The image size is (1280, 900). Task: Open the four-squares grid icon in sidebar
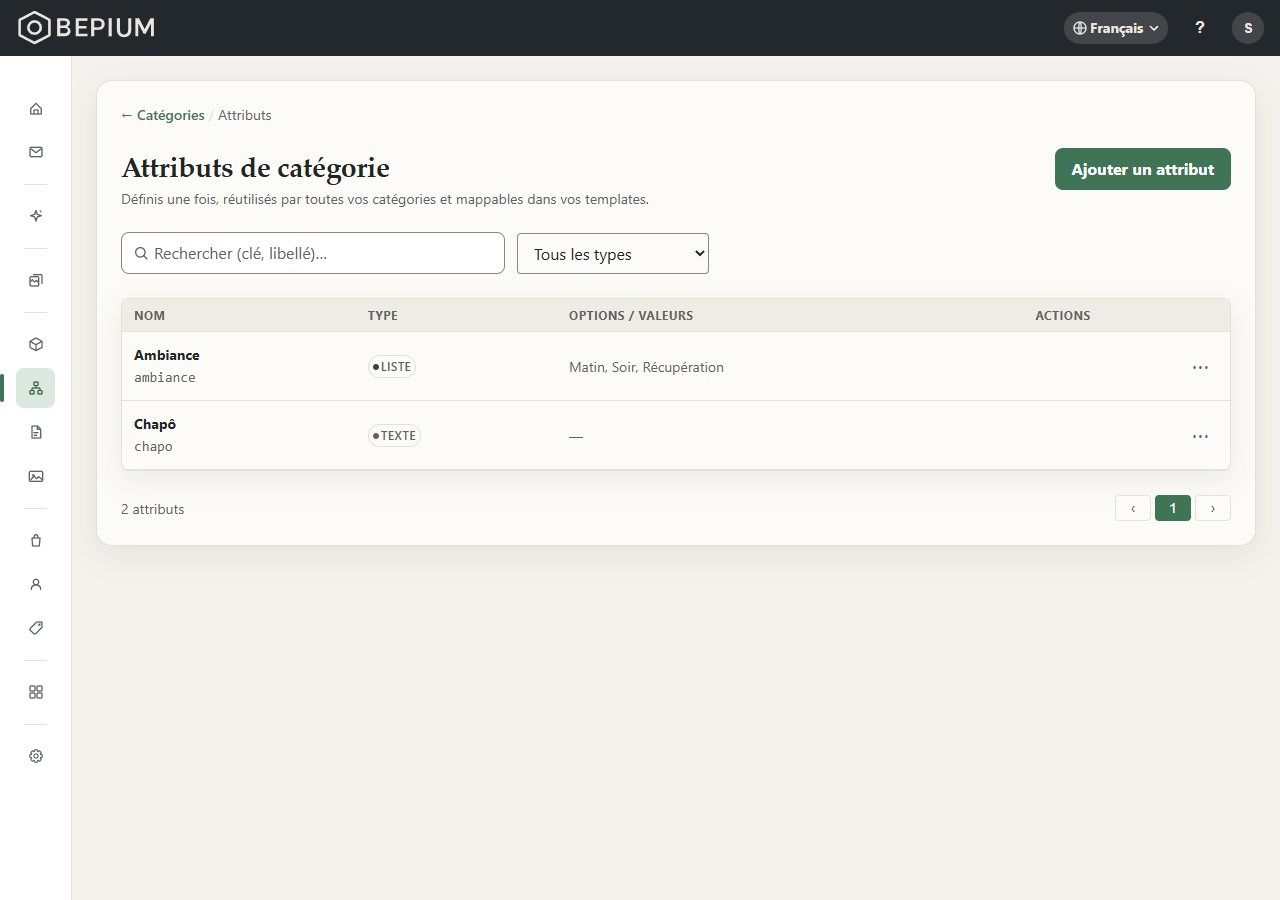(x=36, y=692)
